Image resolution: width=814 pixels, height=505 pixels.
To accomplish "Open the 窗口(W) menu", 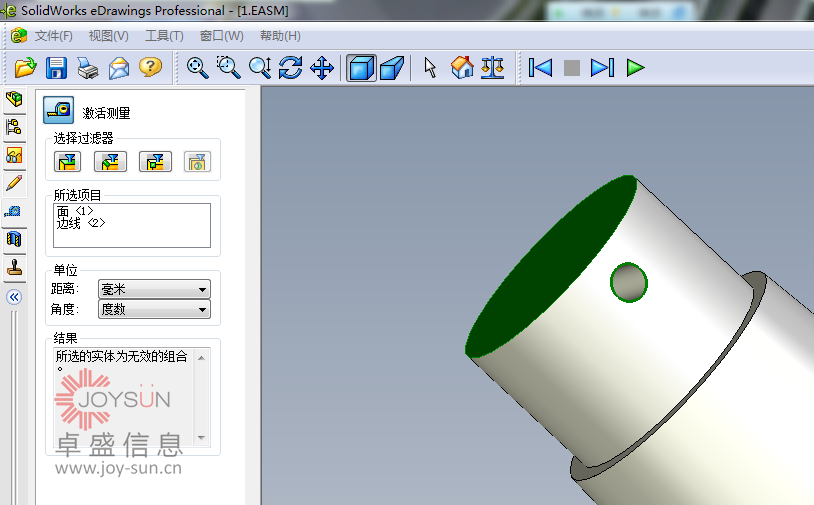I will coord(222,36).
